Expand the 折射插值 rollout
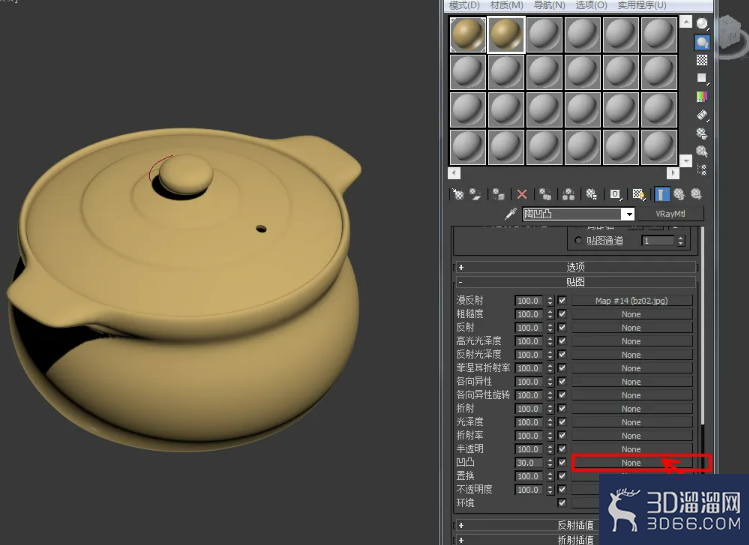Screen dimensions: 749x545 (525, 540)
